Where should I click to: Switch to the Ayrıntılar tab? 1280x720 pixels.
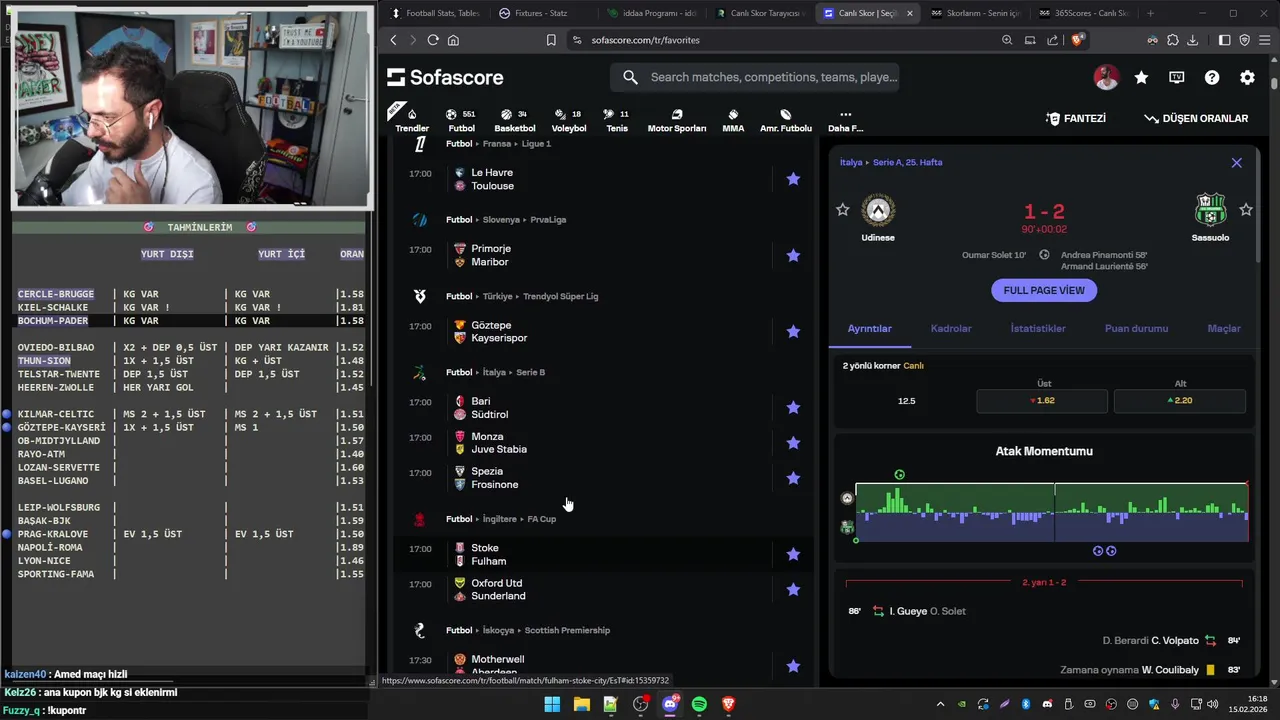[870, 328]
